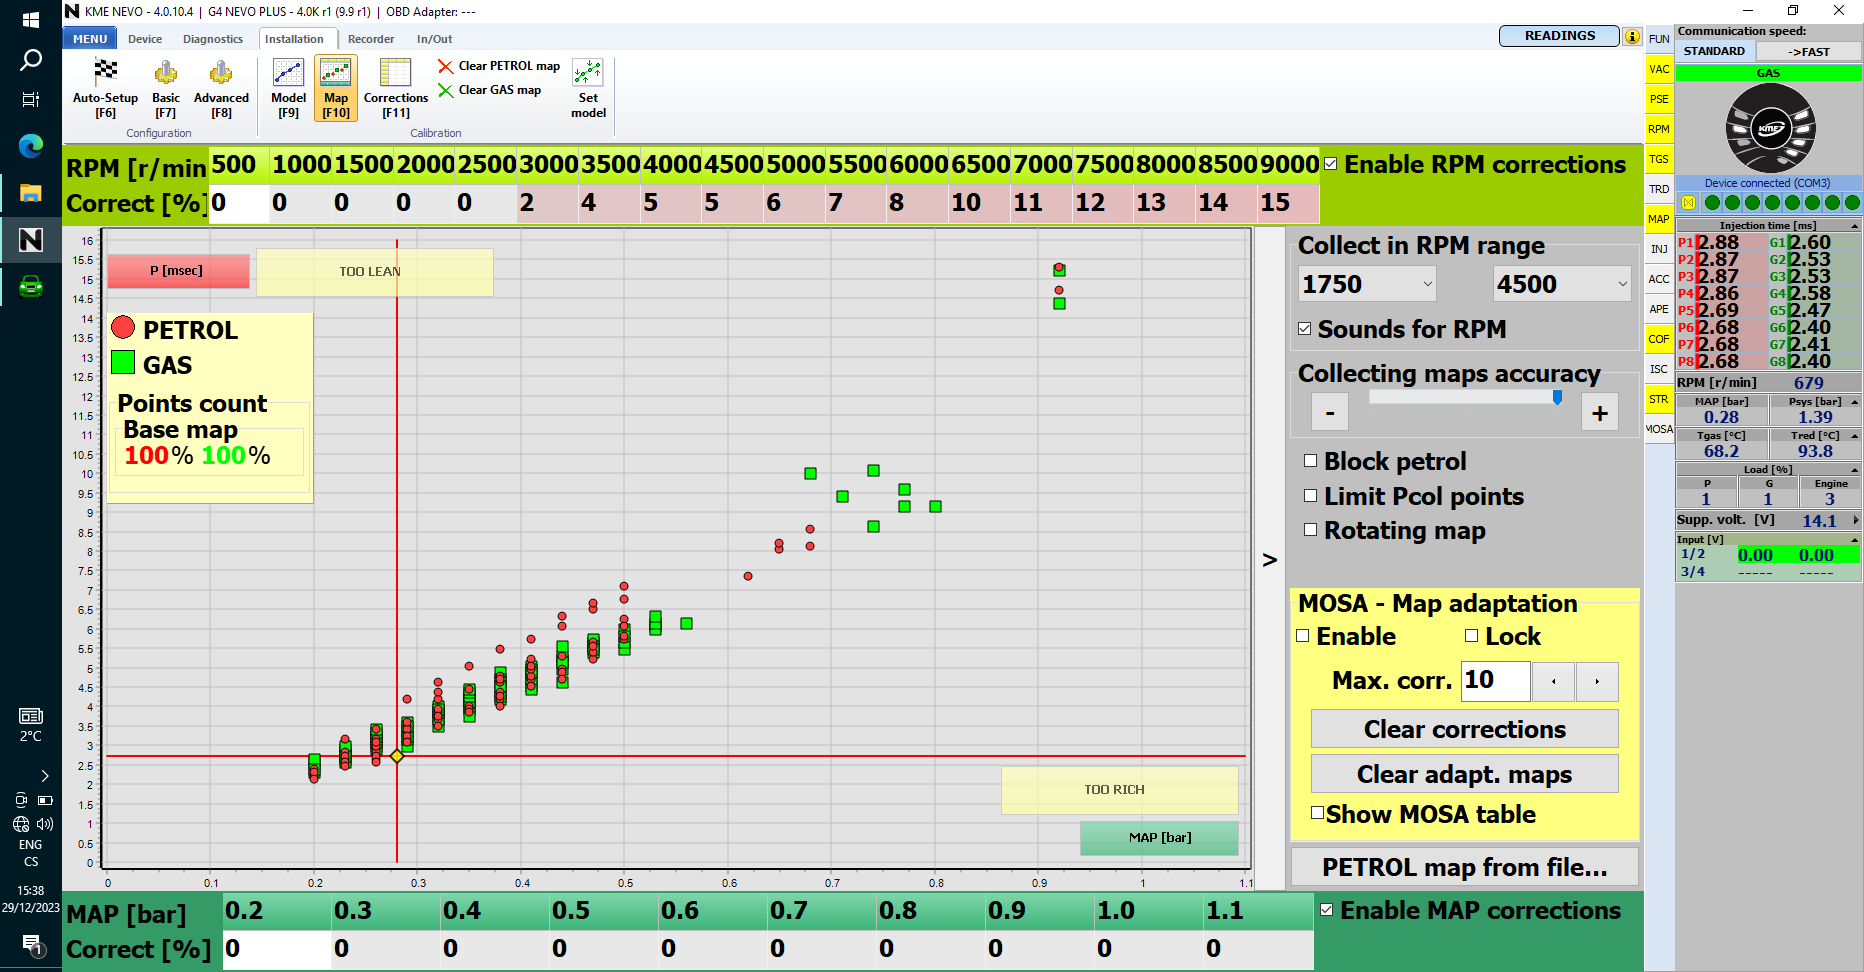Click the Clear corrections button
Image resolution: width=1864 pixels, height=972 pixels.
[1464, 729]
